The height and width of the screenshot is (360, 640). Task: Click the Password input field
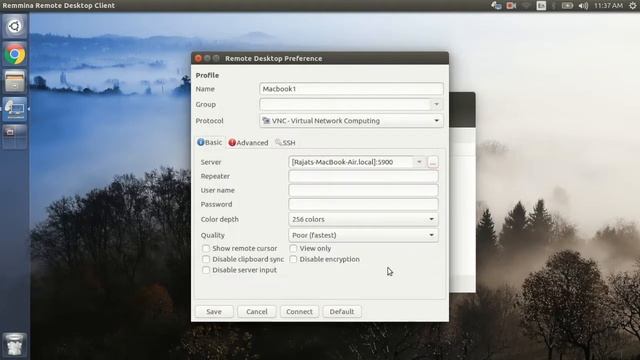[x=363, y=204]
